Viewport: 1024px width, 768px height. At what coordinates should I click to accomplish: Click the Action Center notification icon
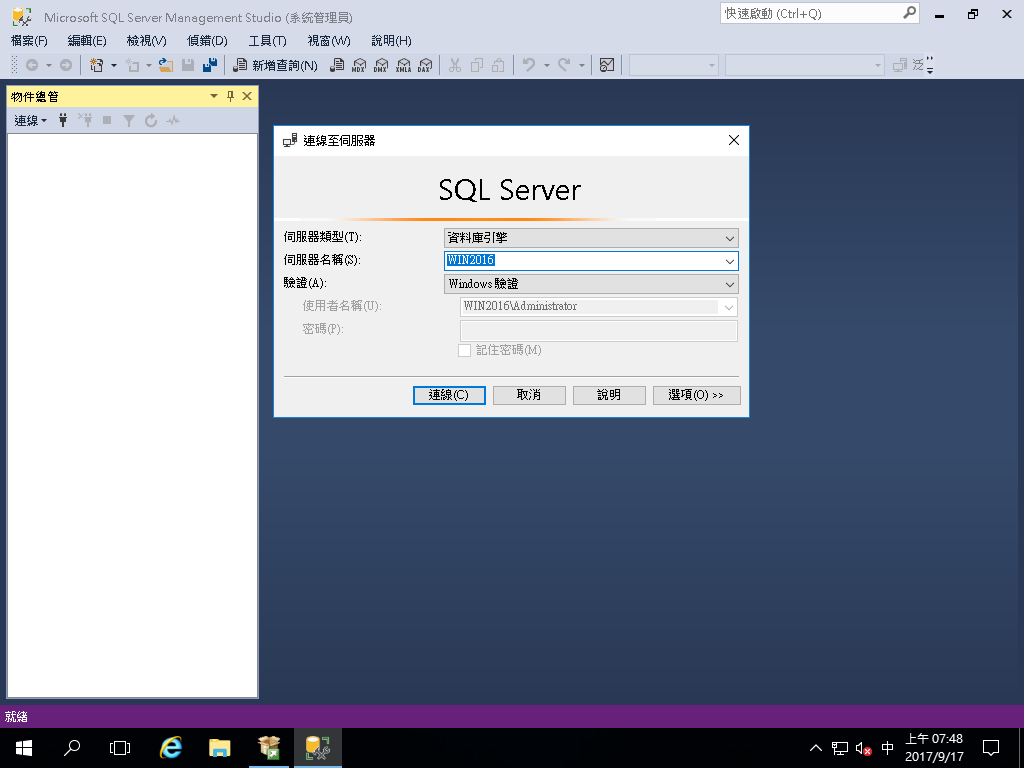(991, 748)
